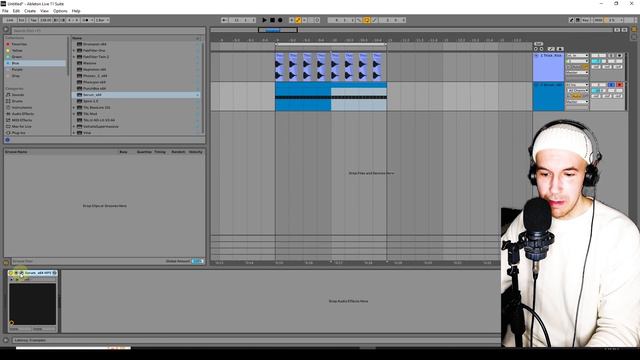
Task: Open the Serum track input type dropdown
Action: coord(577,85)
